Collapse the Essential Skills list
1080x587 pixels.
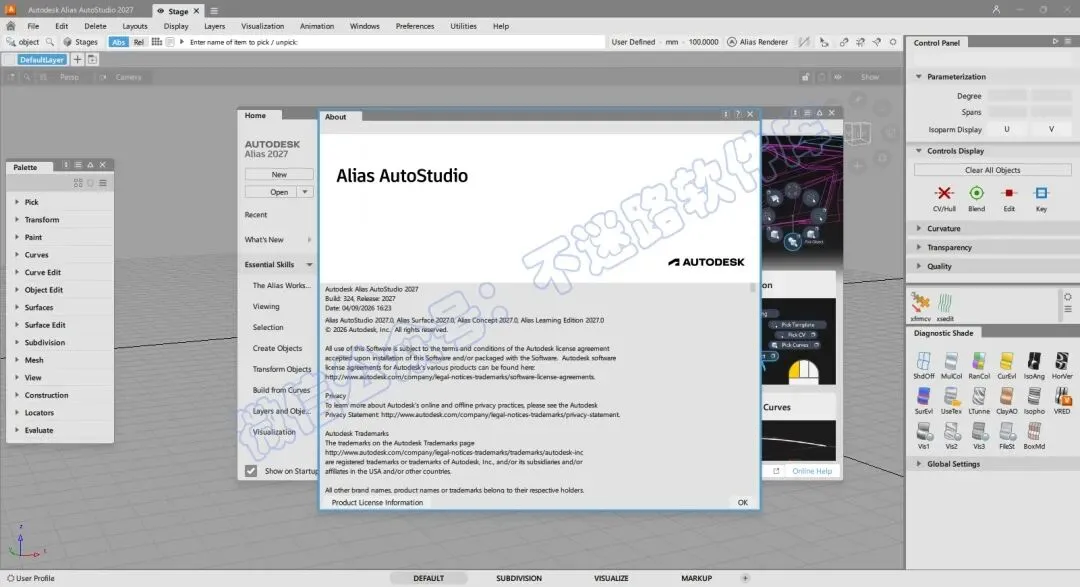[309, 265]
